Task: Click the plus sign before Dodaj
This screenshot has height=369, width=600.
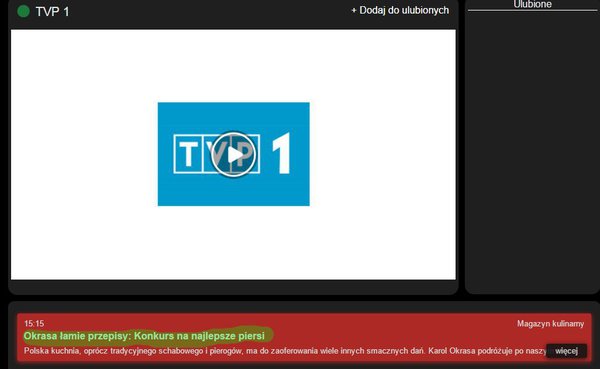Action: [354, 11]
